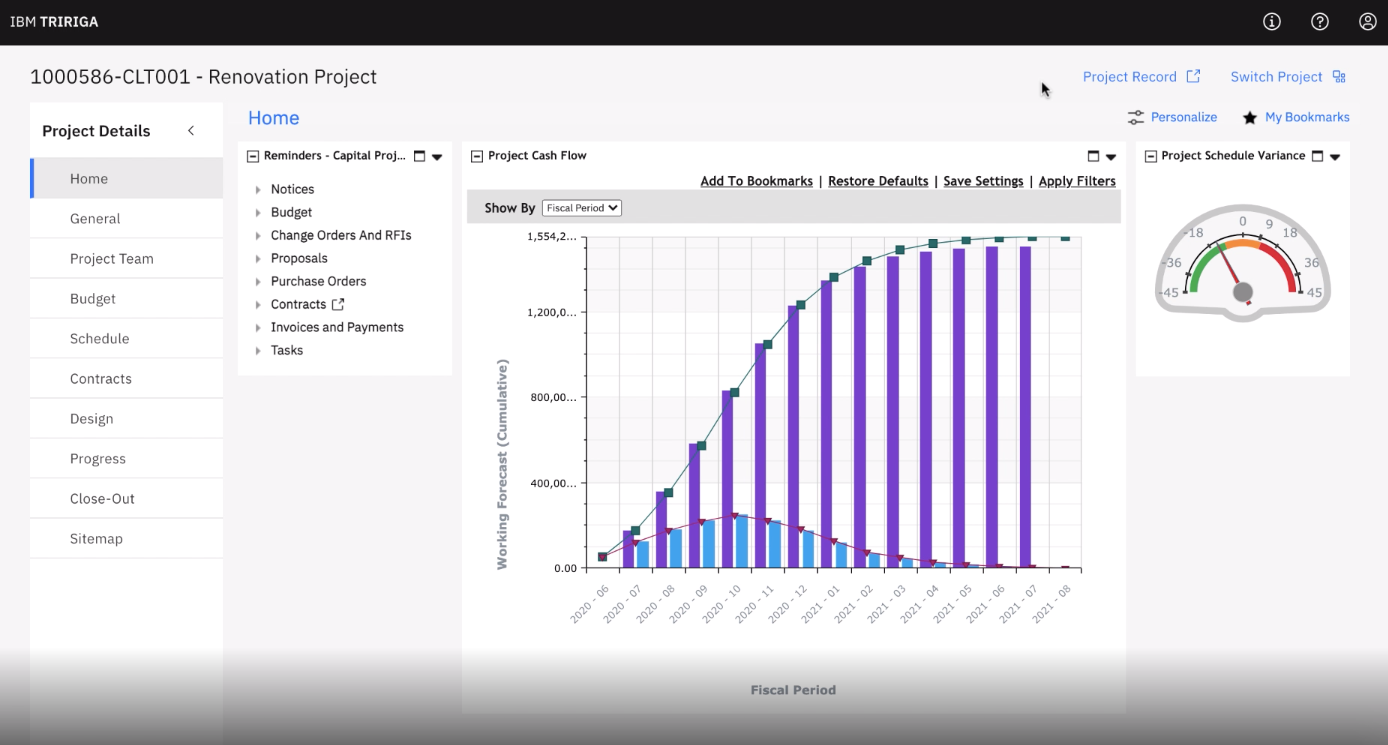This screenshot has height=745, width=1388.
Task: Open the help question mark icon
Action: coord(1320,22)
